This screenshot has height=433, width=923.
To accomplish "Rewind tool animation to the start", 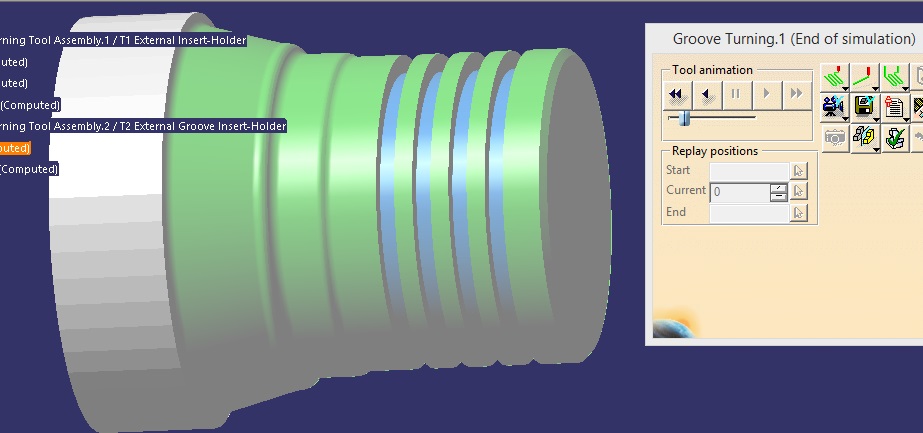I will 677,94.
